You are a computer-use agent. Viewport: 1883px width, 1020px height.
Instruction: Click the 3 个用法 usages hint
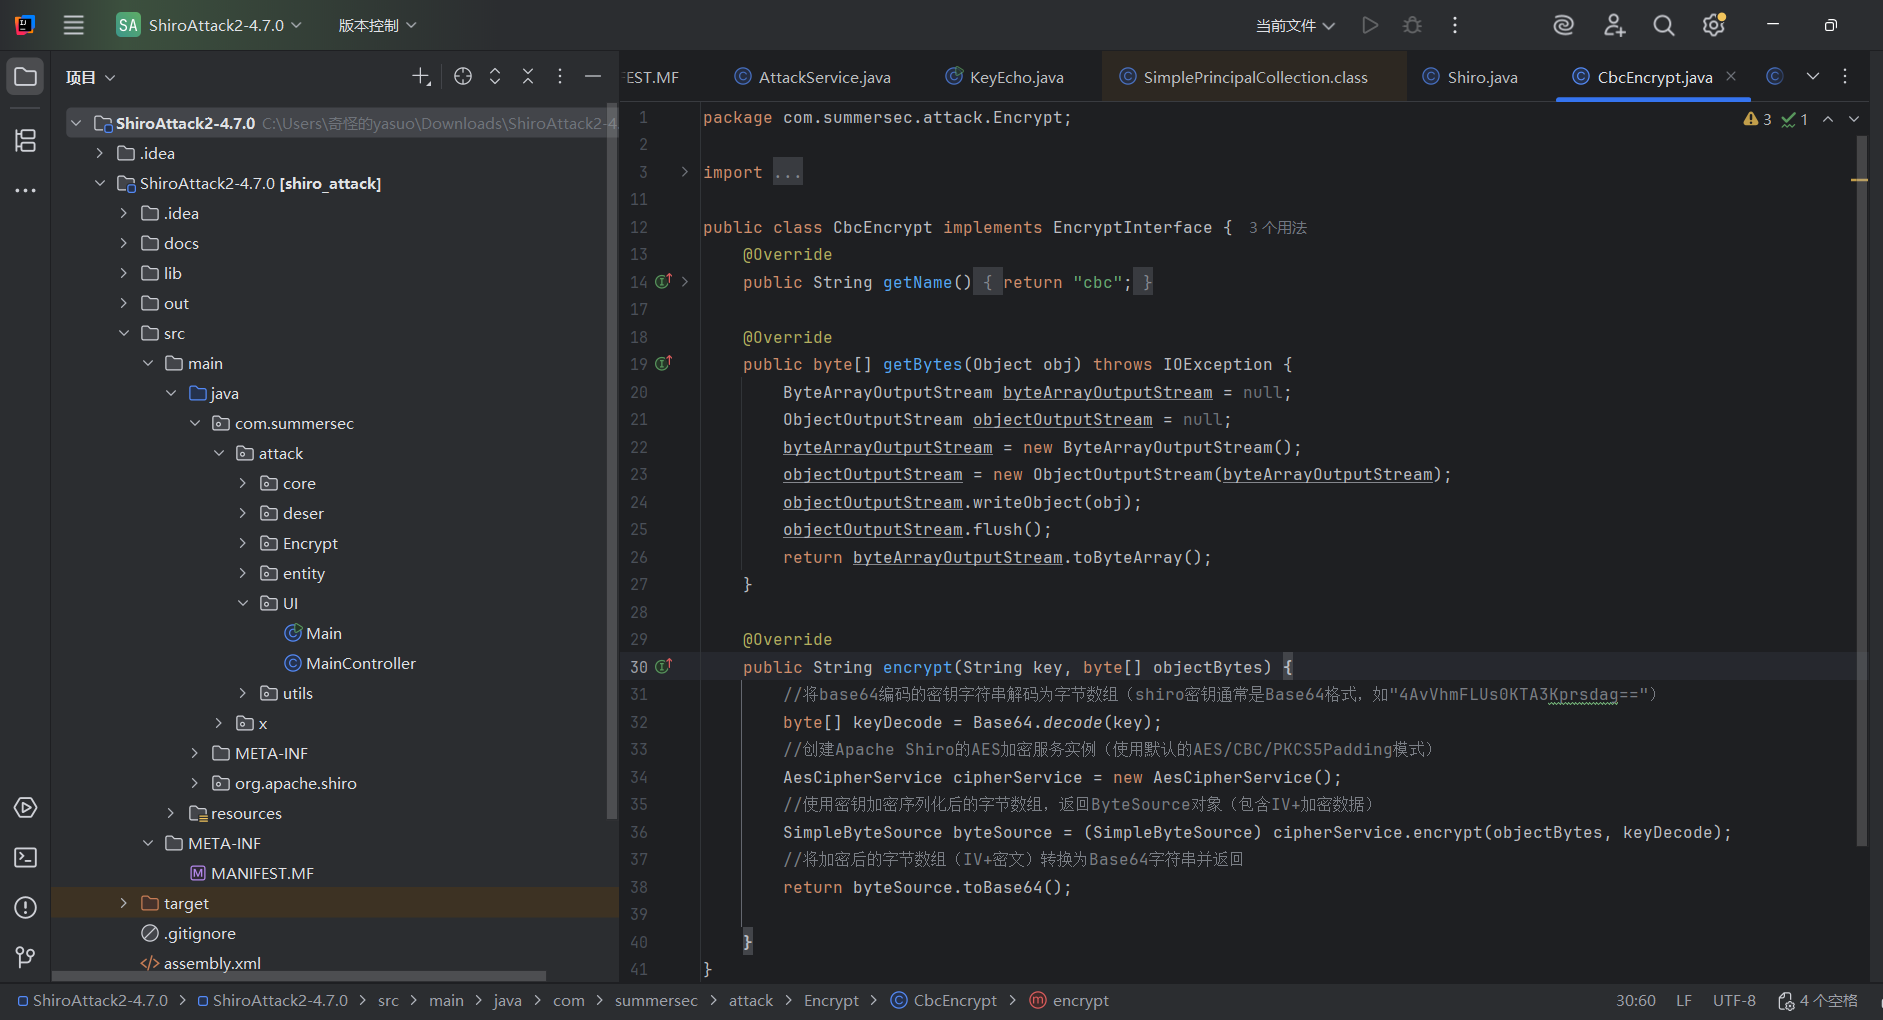1277,228
